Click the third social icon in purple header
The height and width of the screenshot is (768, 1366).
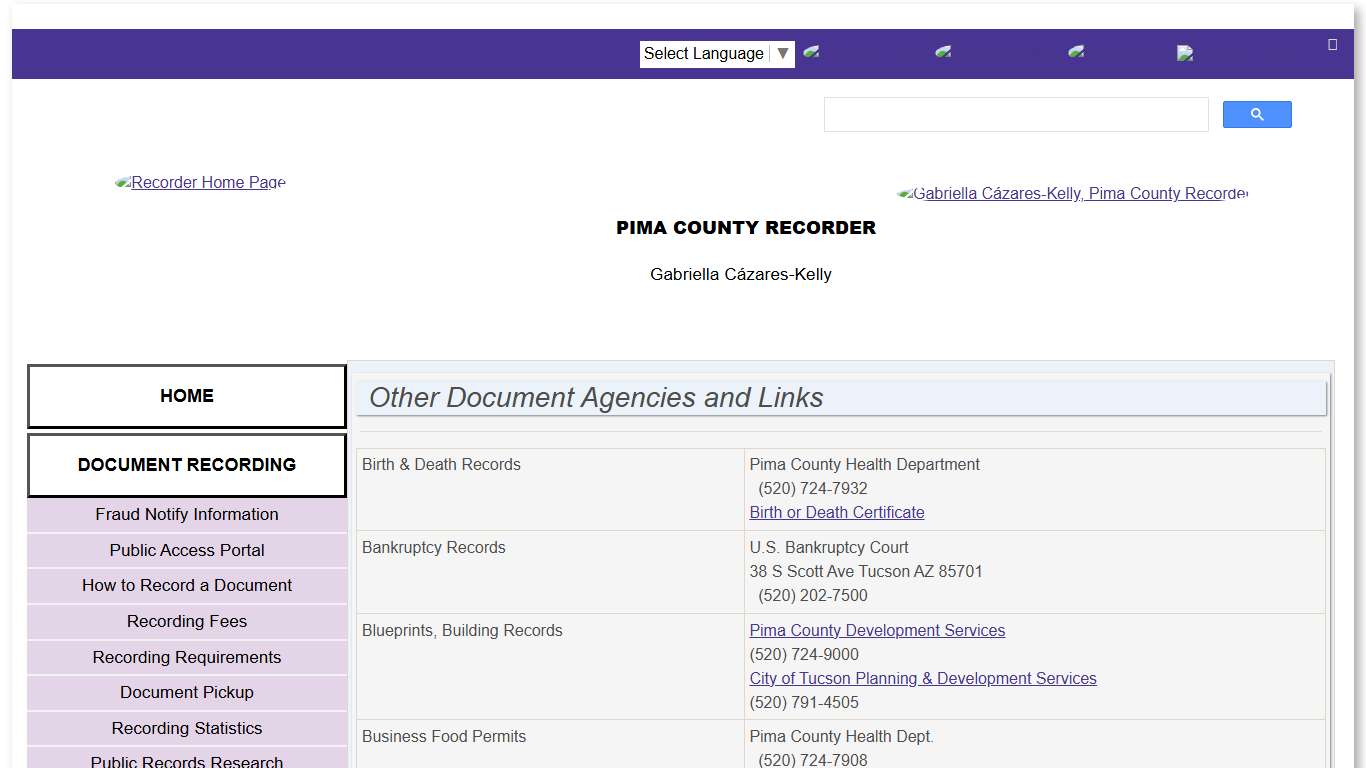[x=1075, y=52]
